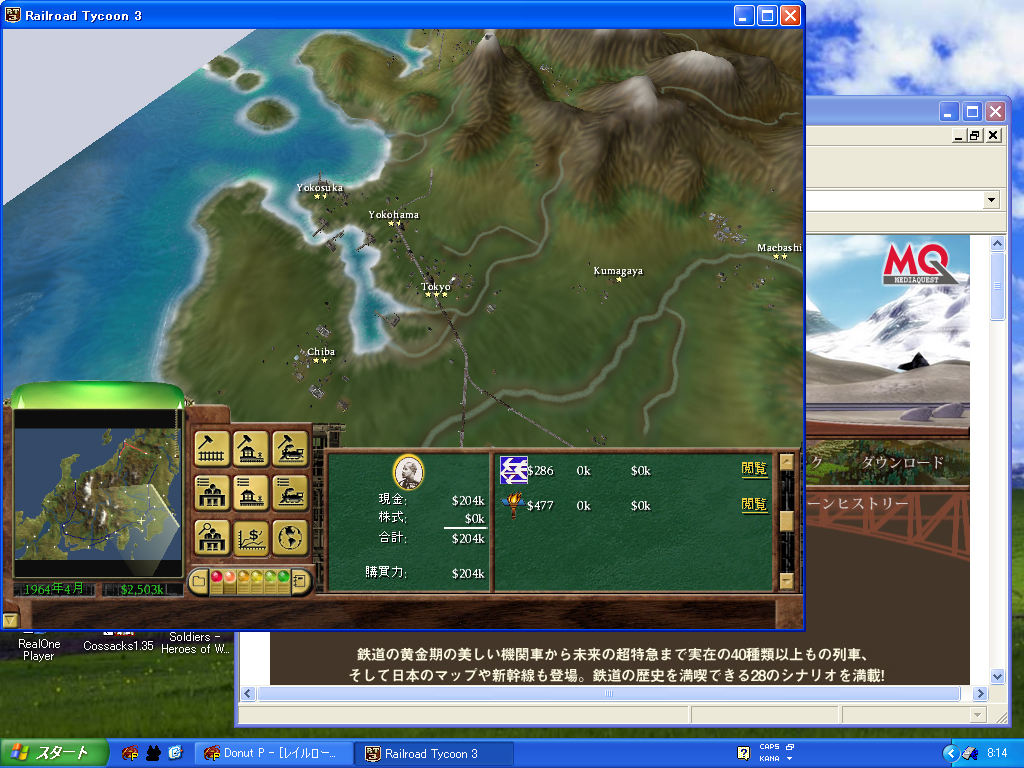Switch to Railroad Tycoon 3 taskbar button

434,753
